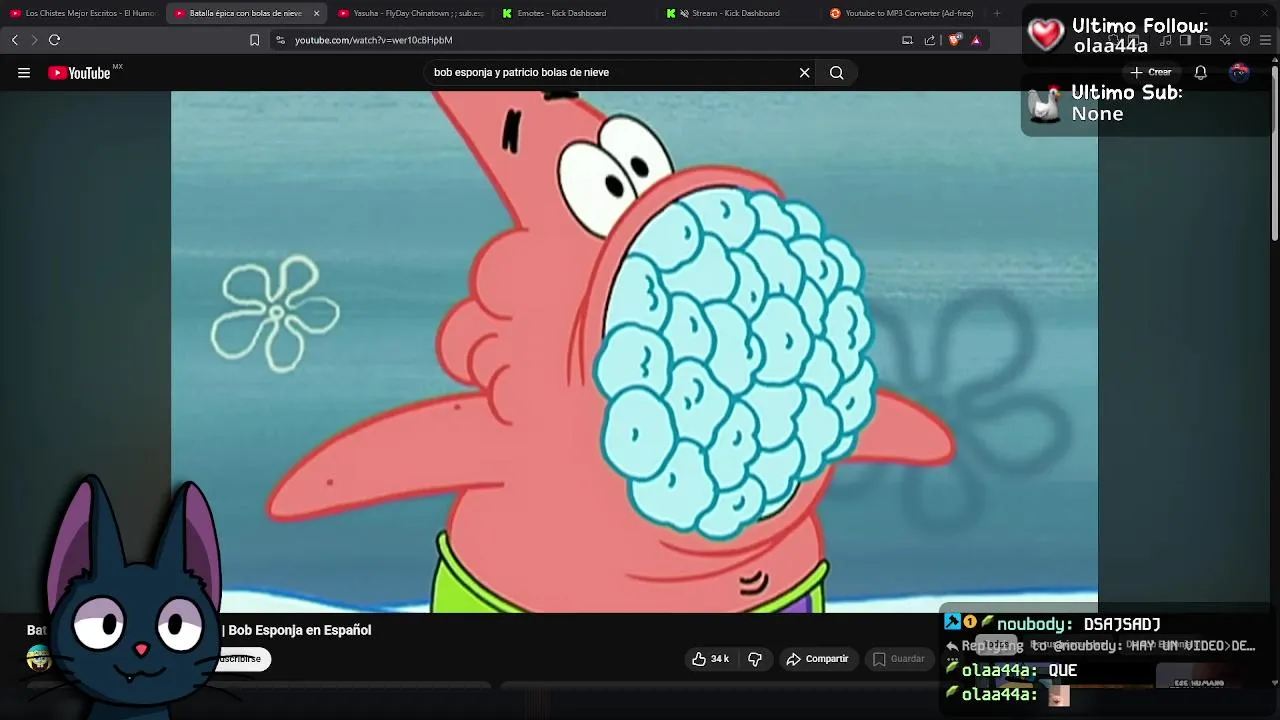
Task: Click the Crear button
Action: (x=1151, y=72)
